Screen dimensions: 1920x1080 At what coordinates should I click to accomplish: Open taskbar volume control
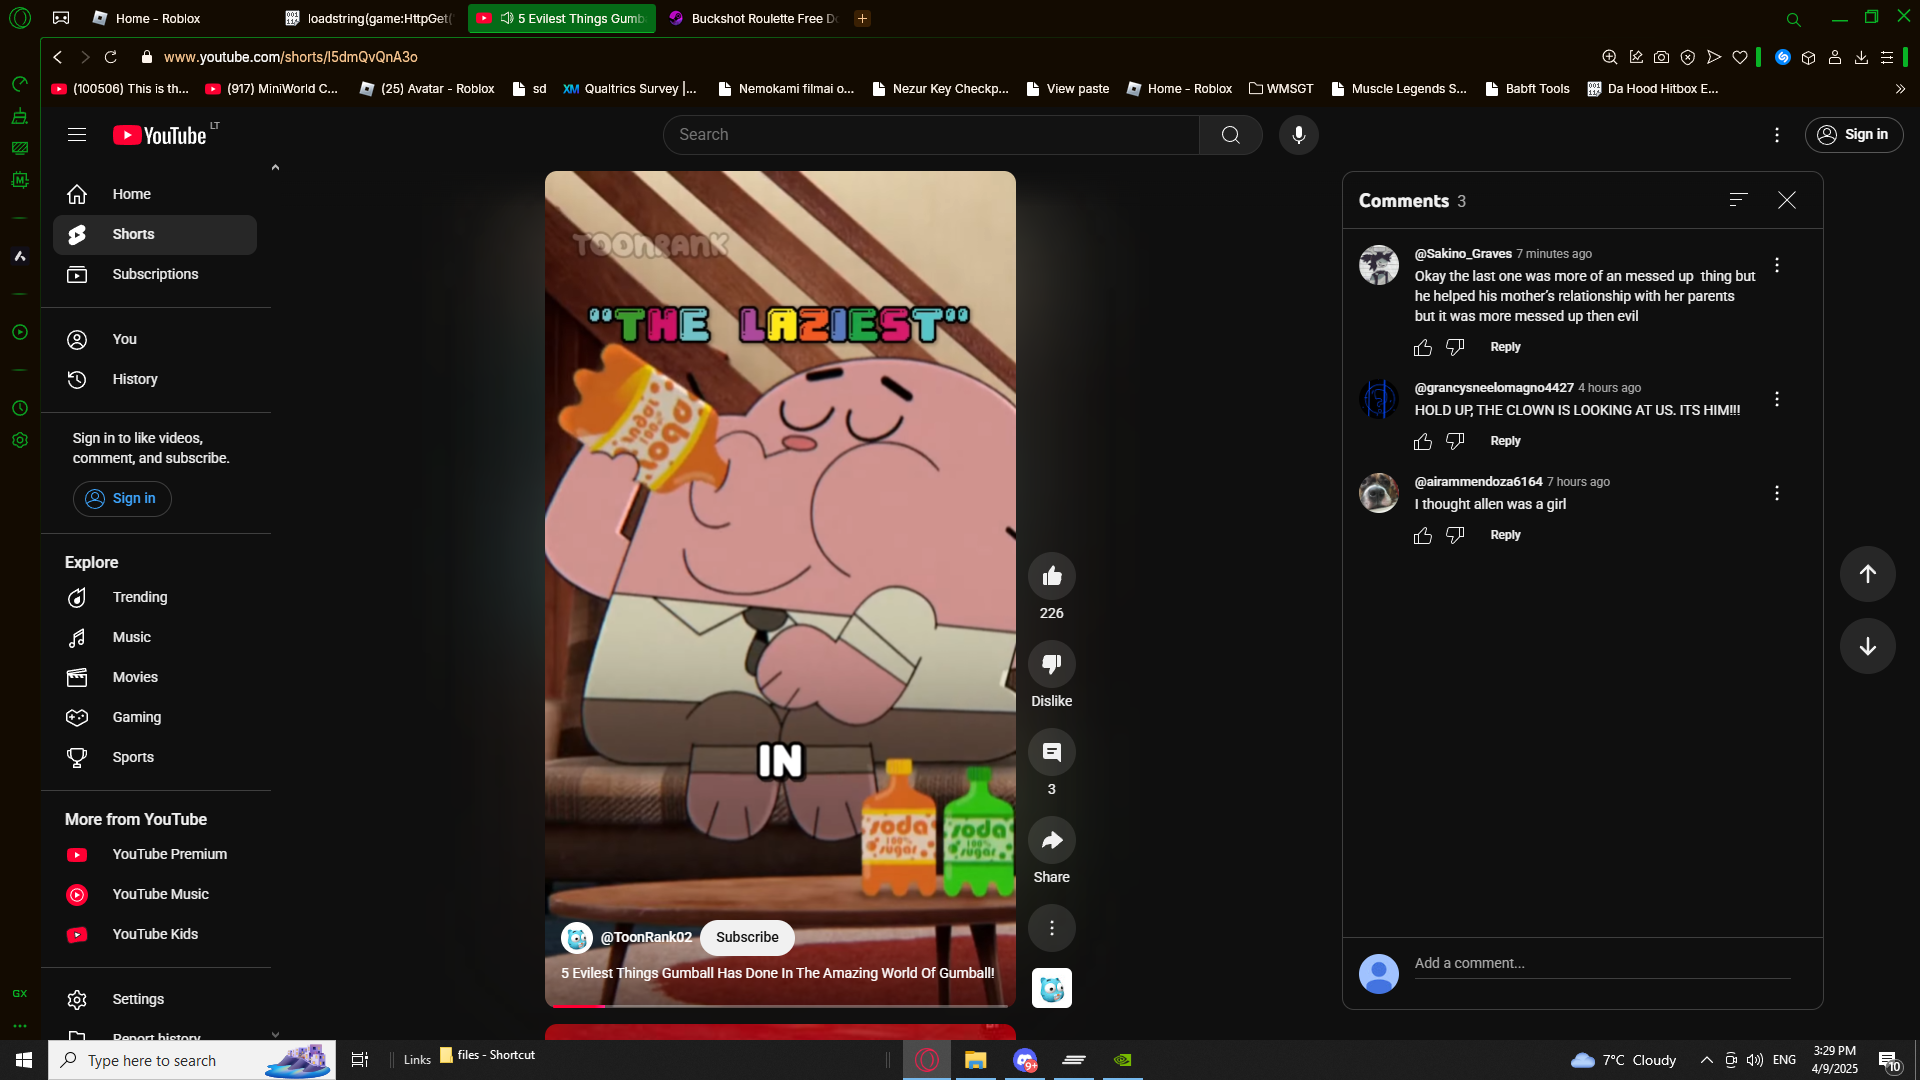1755,1060
